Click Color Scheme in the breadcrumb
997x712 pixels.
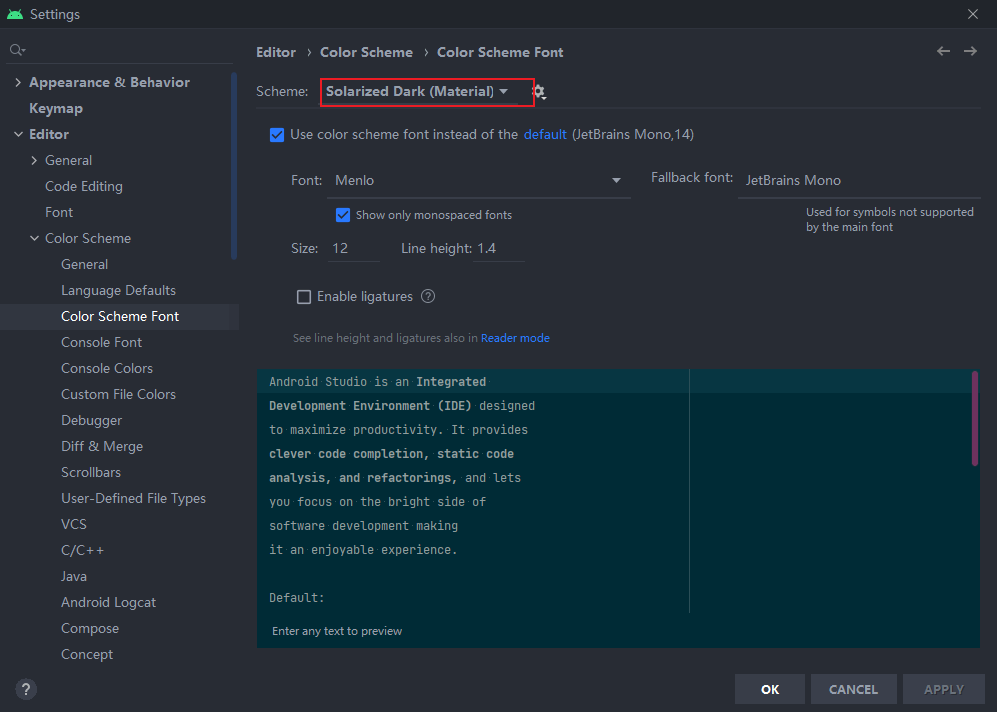pyautogui.click(x=366, y=52)
